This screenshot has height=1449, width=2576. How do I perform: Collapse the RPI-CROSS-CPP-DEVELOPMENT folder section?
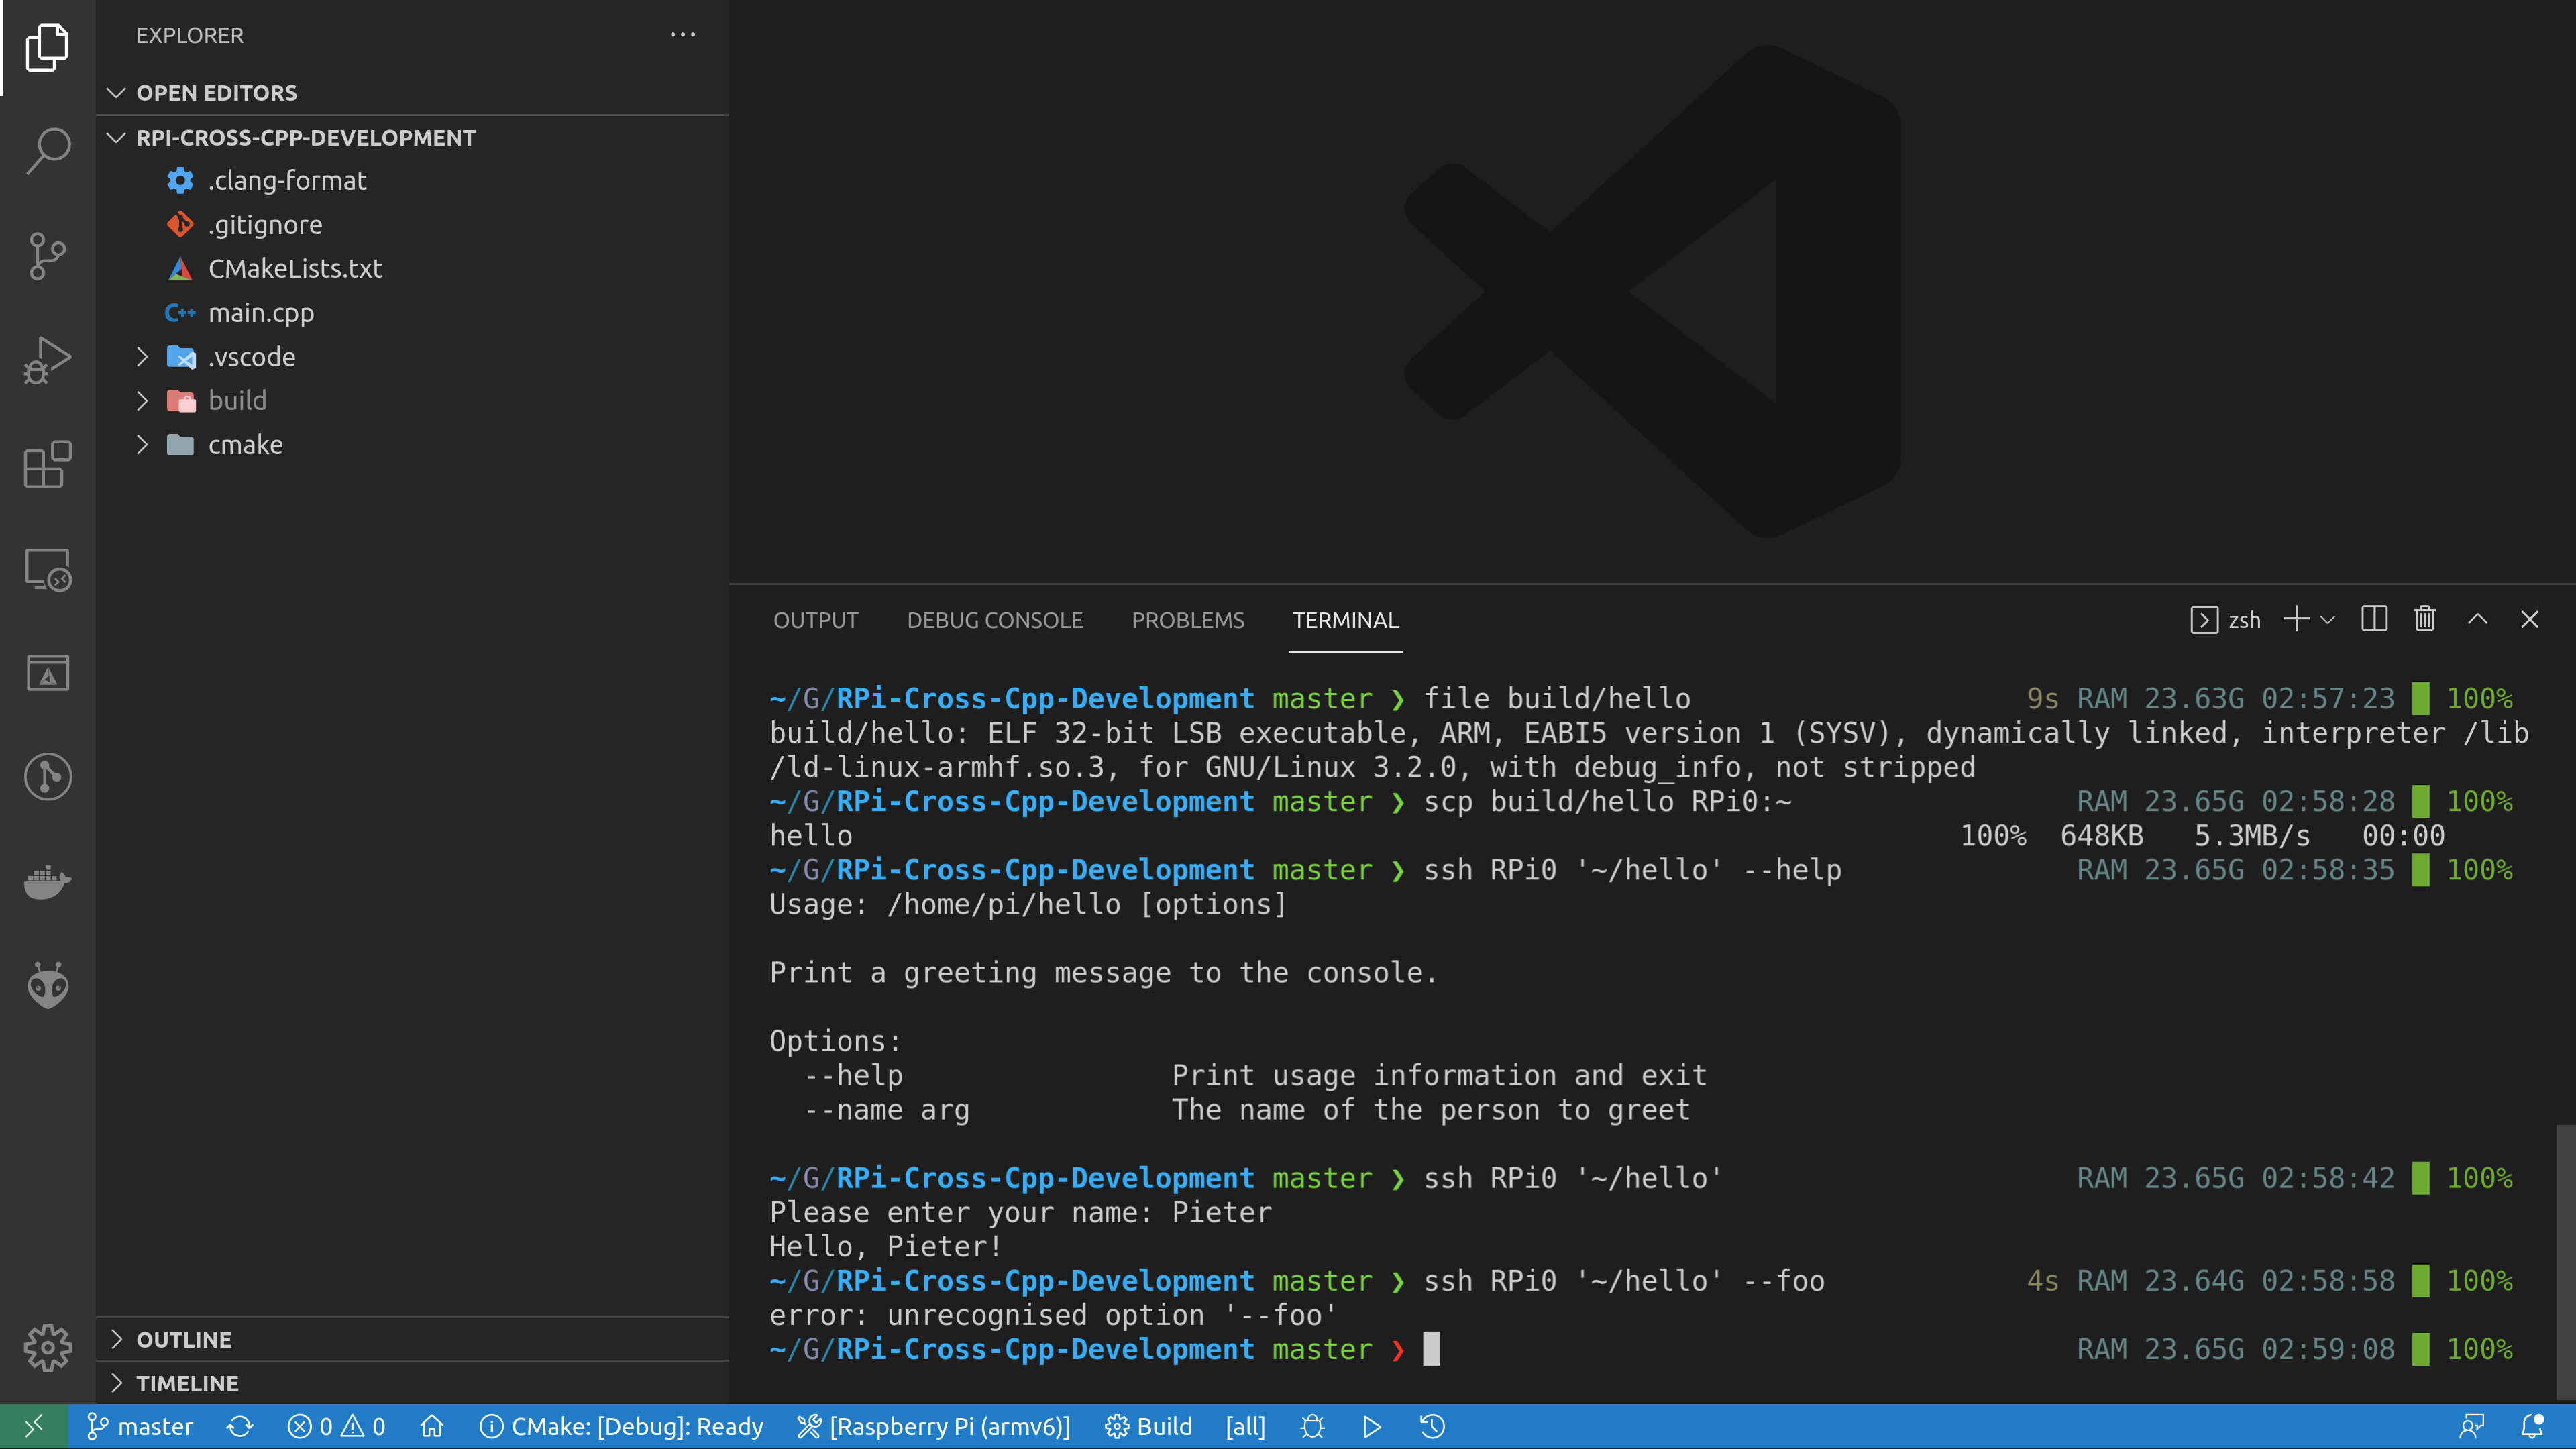tap(412, 137)
